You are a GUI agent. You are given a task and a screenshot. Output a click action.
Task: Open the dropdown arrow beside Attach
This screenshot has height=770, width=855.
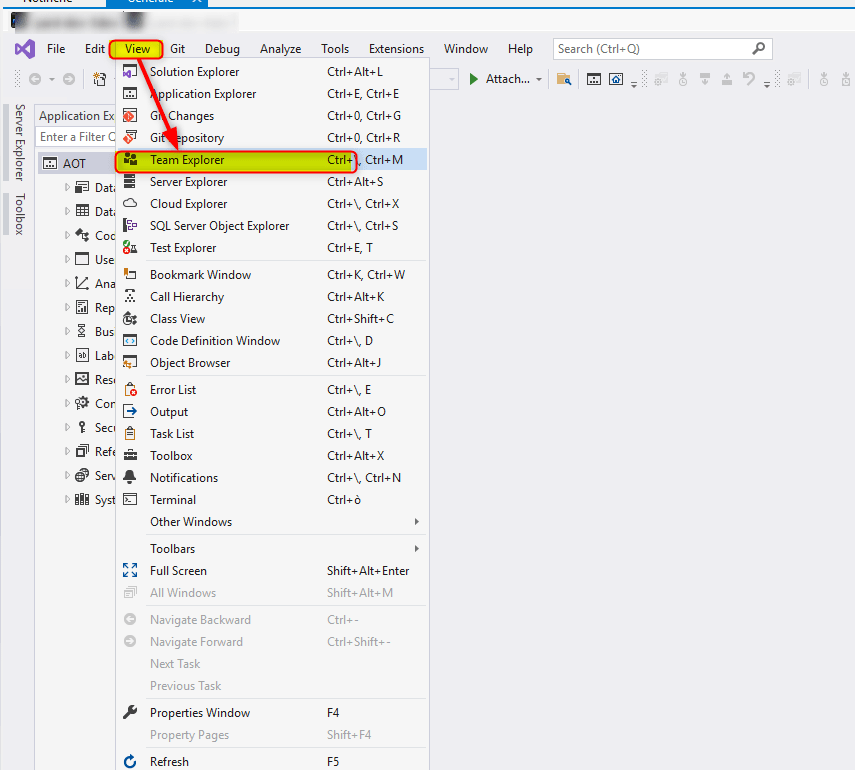tap(539, 80)
